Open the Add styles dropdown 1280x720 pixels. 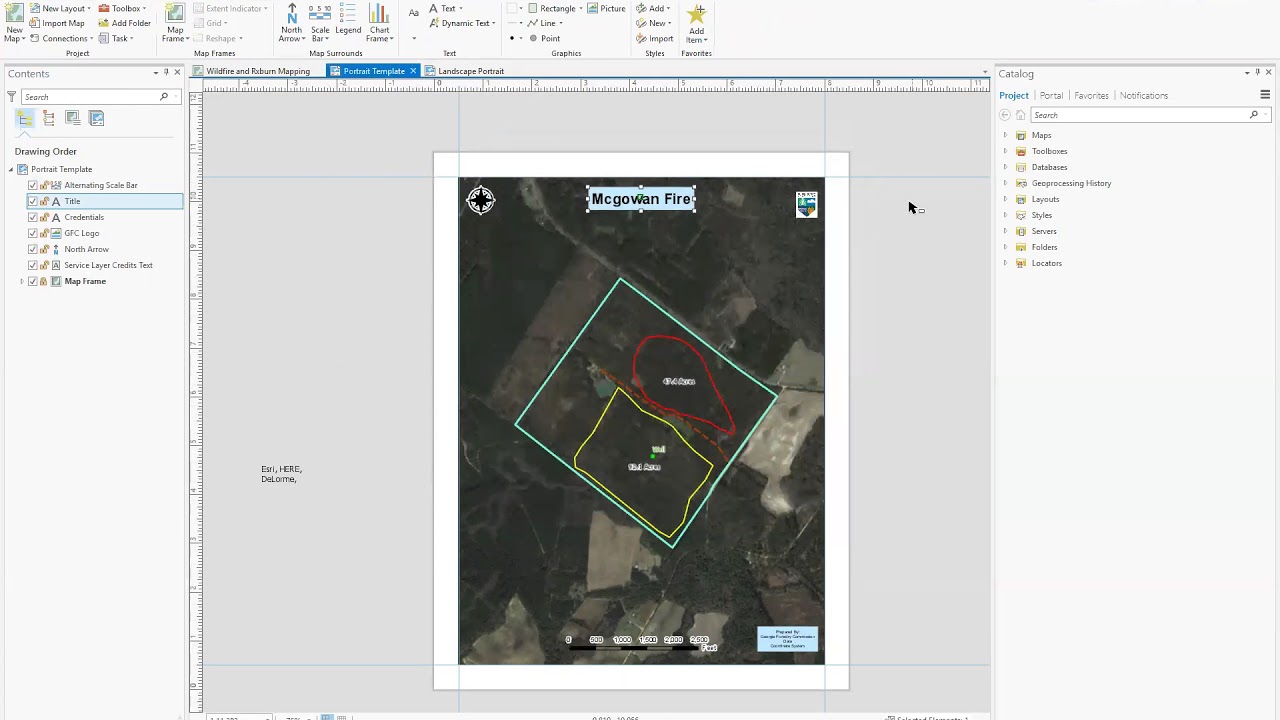[653, 8]
